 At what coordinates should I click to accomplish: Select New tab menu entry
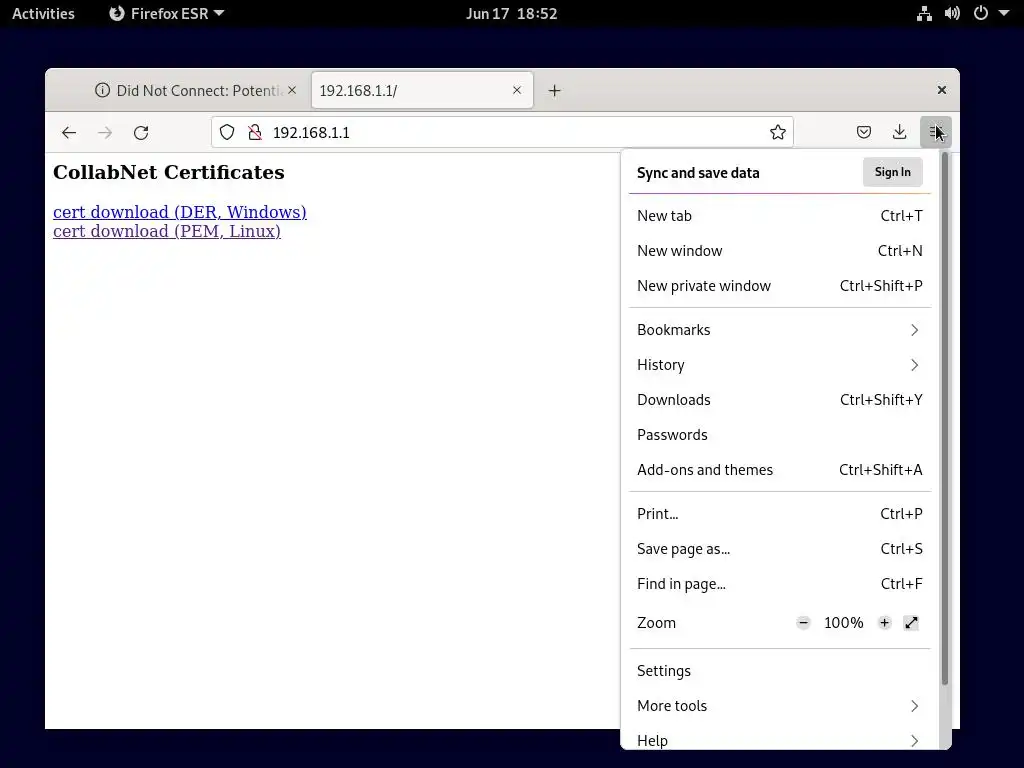point(780,216)
